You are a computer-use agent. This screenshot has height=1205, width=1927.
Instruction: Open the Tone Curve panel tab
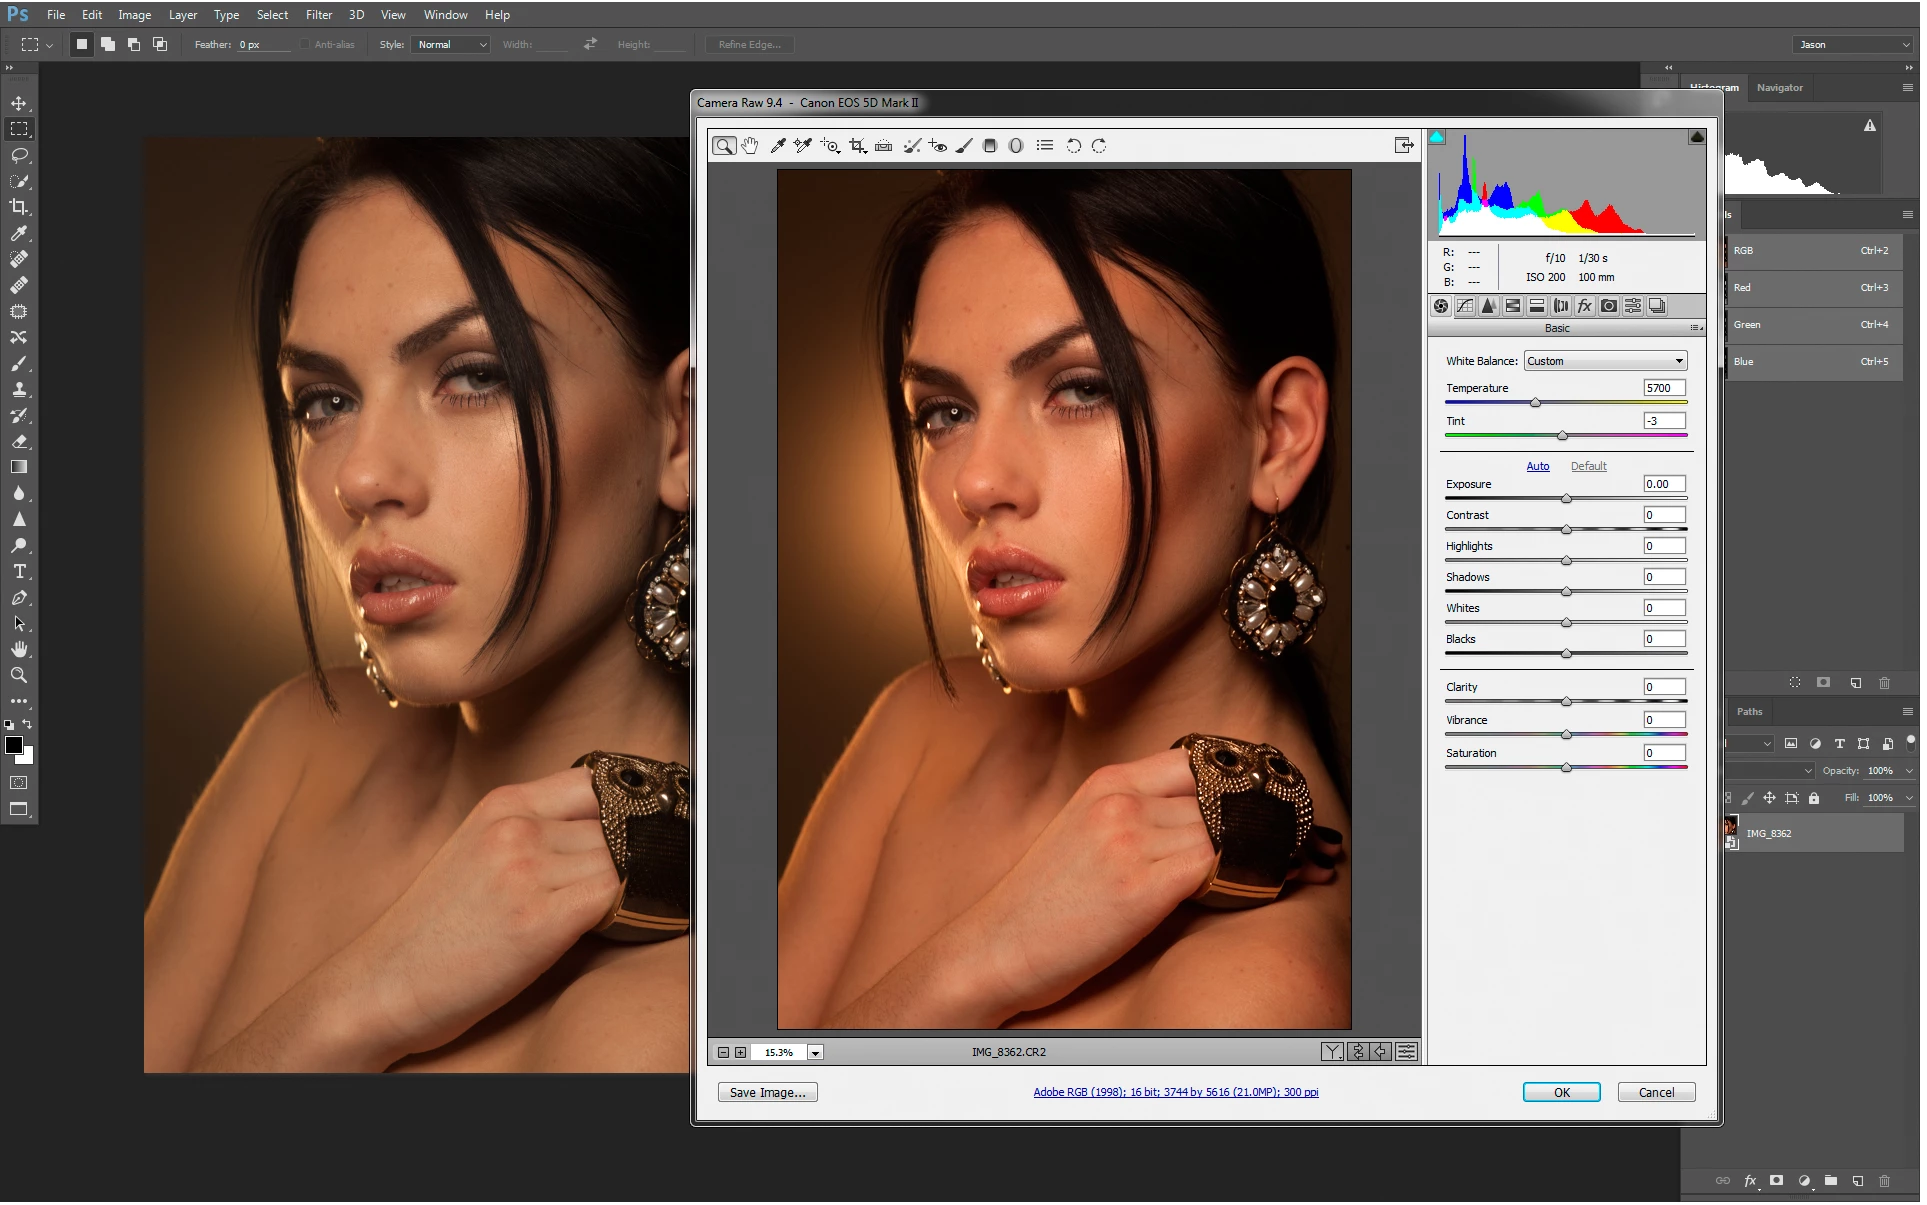[1467, 307]
